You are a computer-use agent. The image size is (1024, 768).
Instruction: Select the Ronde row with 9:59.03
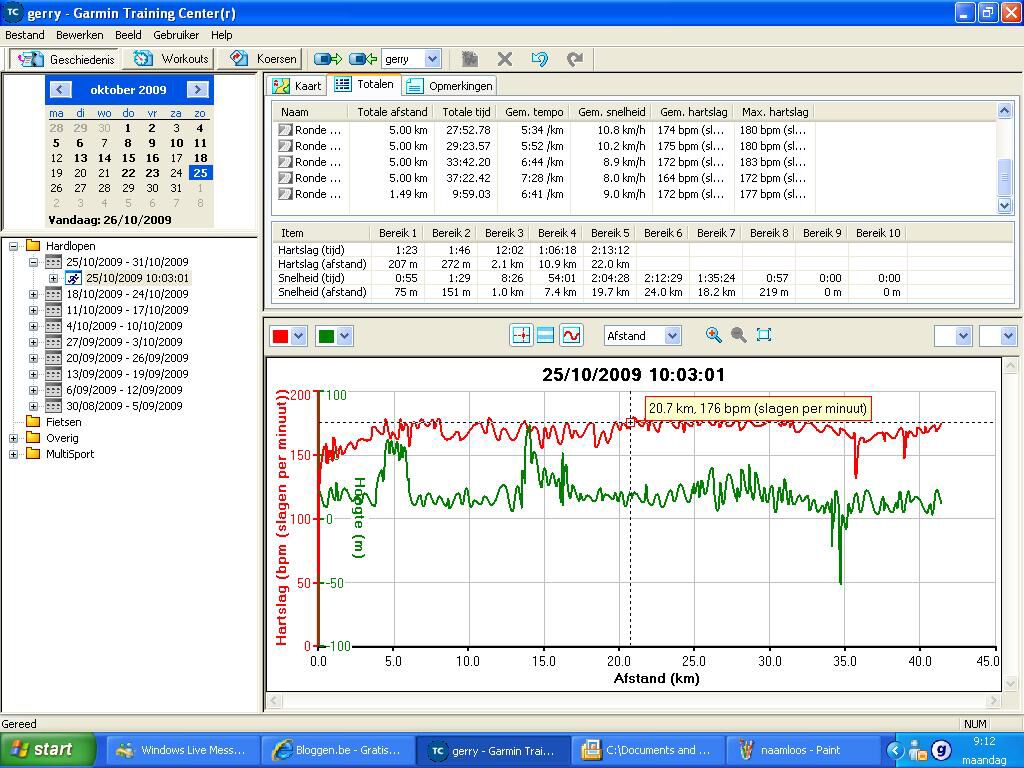(542, 194)
